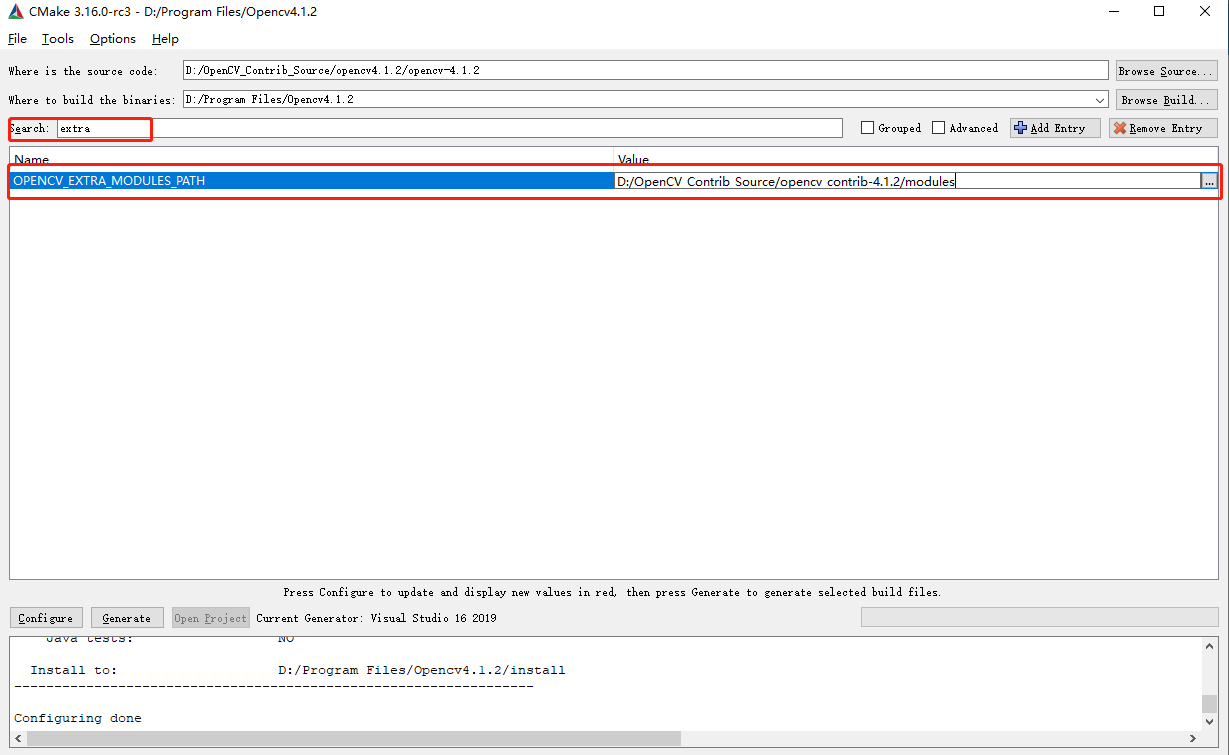1229x755 pixels.
Task: Open the Help menu
Action: click(165, 39)
